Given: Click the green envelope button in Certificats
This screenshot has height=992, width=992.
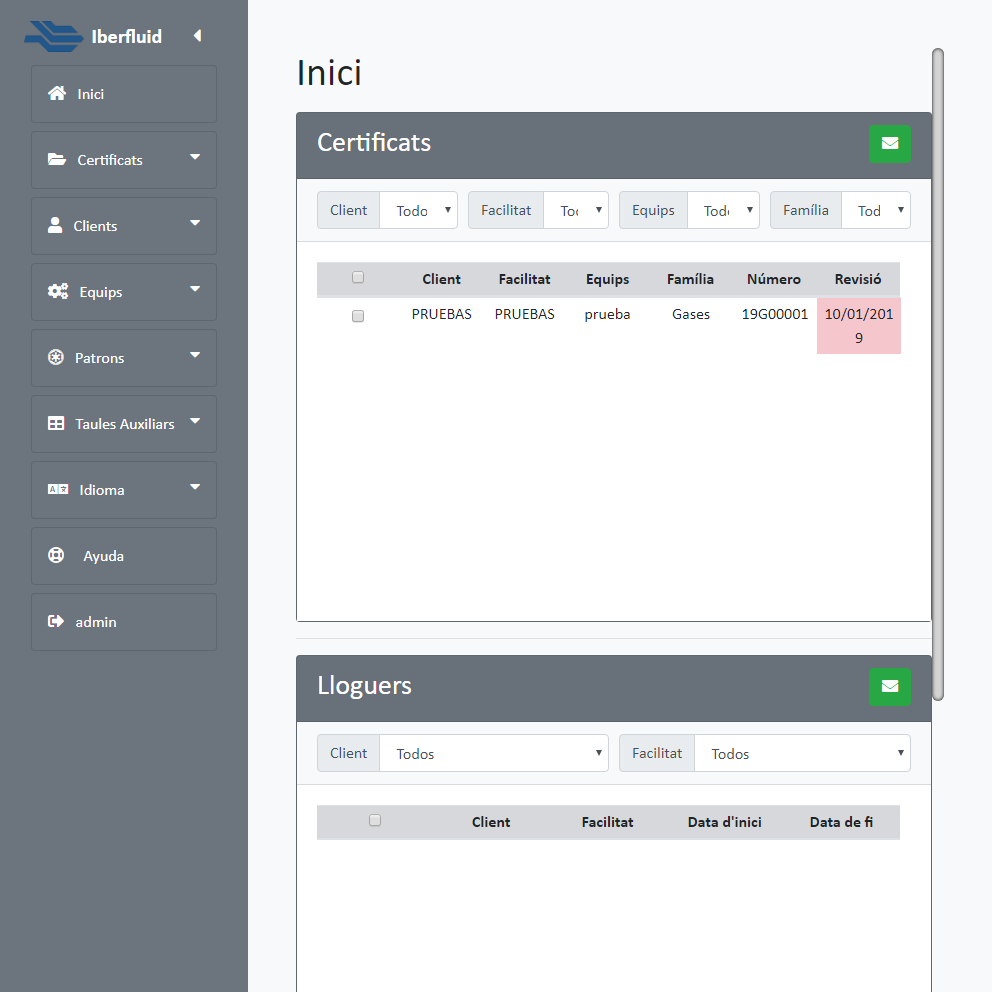Looking at the screenshot, I should click(x=890, y=144).
